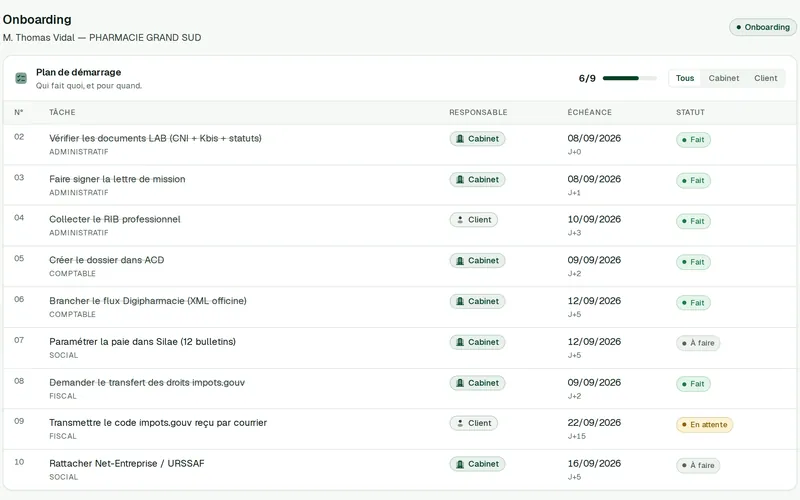Click the Onboarding page title
This screenshot has height=500, width=800.
37,19
